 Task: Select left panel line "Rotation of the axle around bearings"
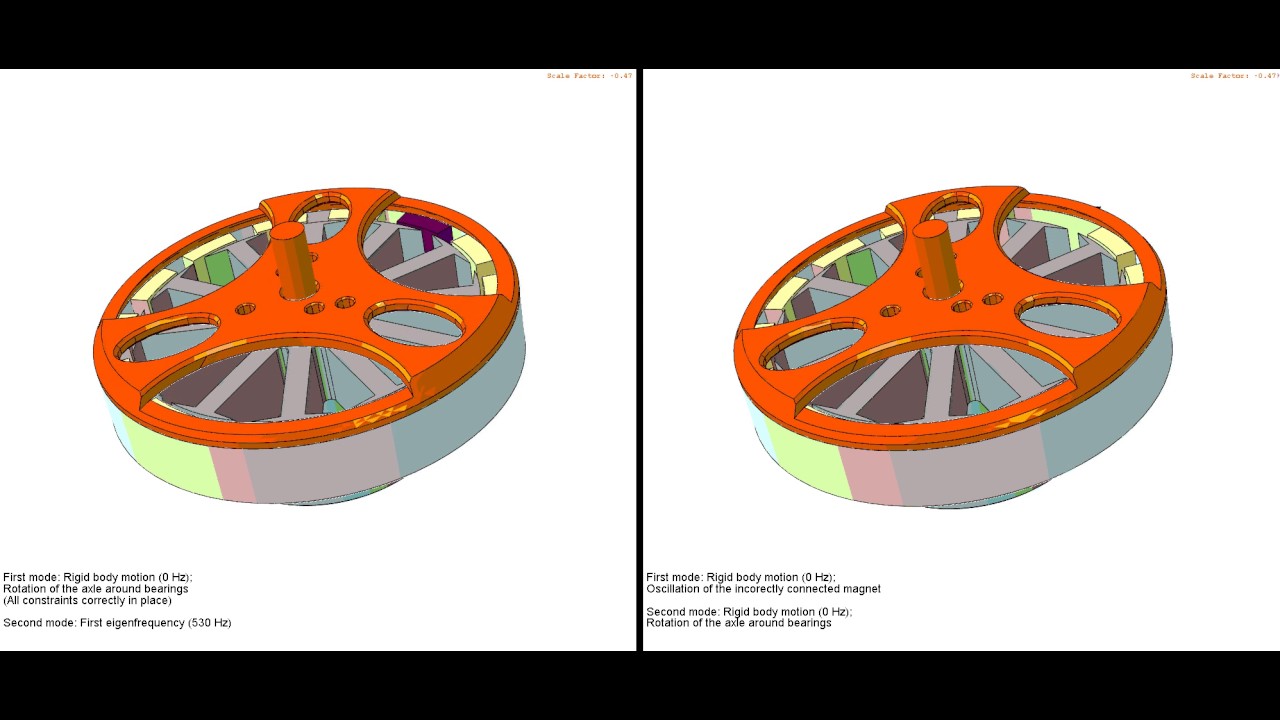96,589
